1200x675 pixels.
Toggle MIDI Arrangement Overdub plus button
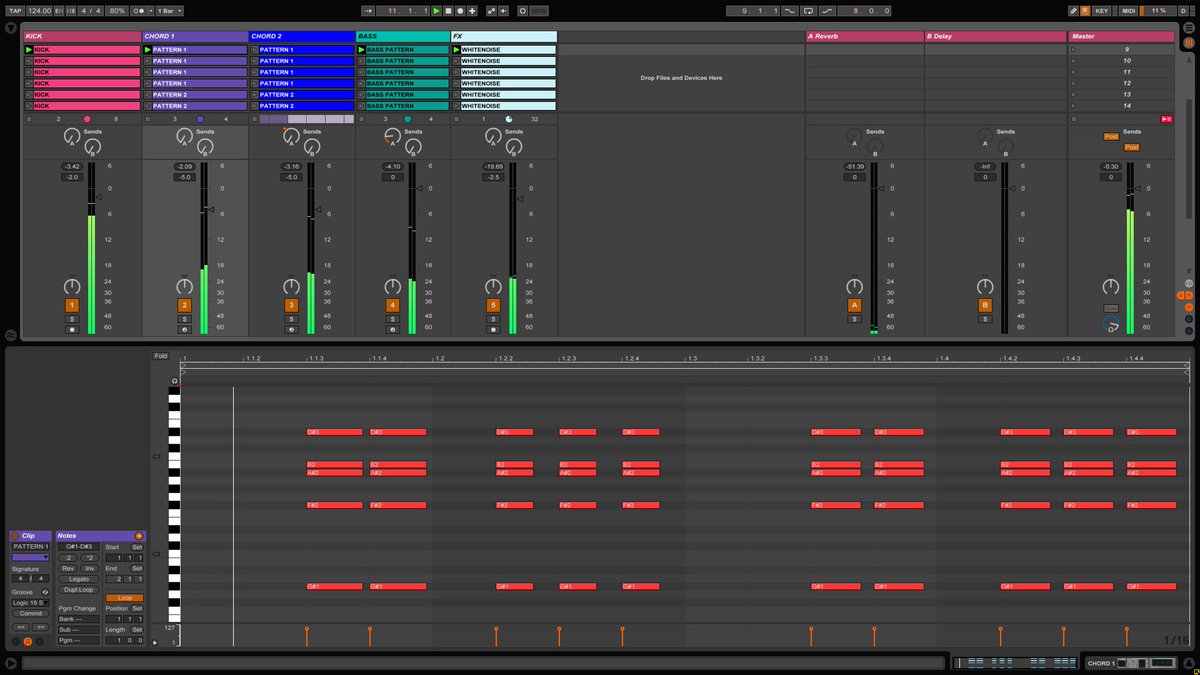[472, 10]
